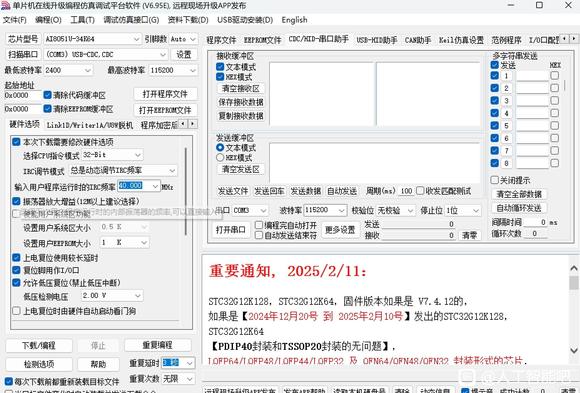The height and width of the screenshot is (393, 580).
Task: Toggle 清除代码缓冲区 checkbox
Action: pyautogui.click(x=47, y=95)
